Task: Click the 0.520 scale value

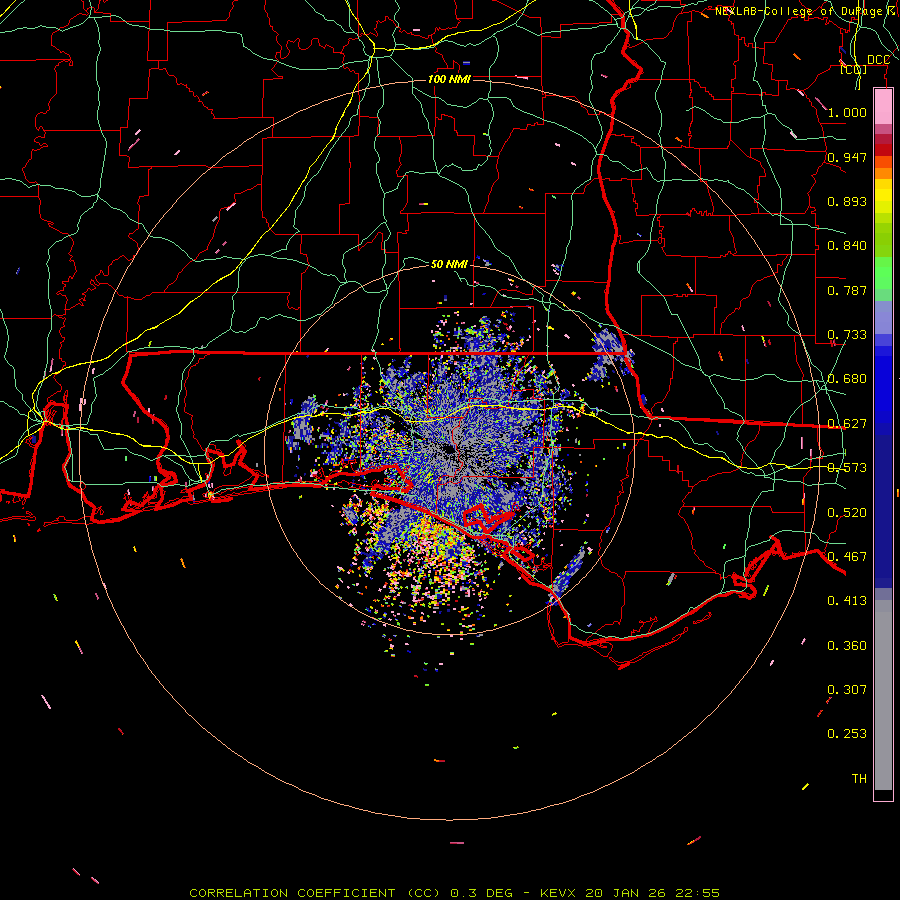Action: [847, 513]
